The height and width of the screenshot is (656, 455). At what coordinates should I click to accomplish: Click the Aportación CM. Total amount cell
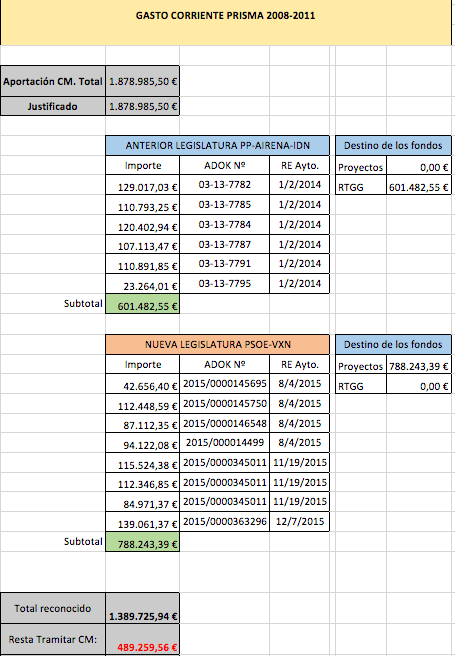143,81
